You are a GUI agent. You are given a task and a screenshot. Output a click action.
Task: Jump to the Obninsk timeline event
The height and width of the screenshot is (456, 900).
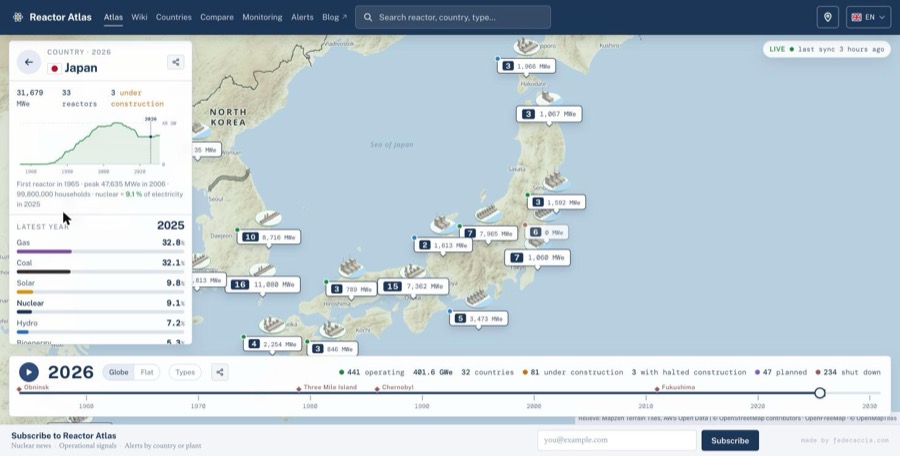(x=33, y=388)
